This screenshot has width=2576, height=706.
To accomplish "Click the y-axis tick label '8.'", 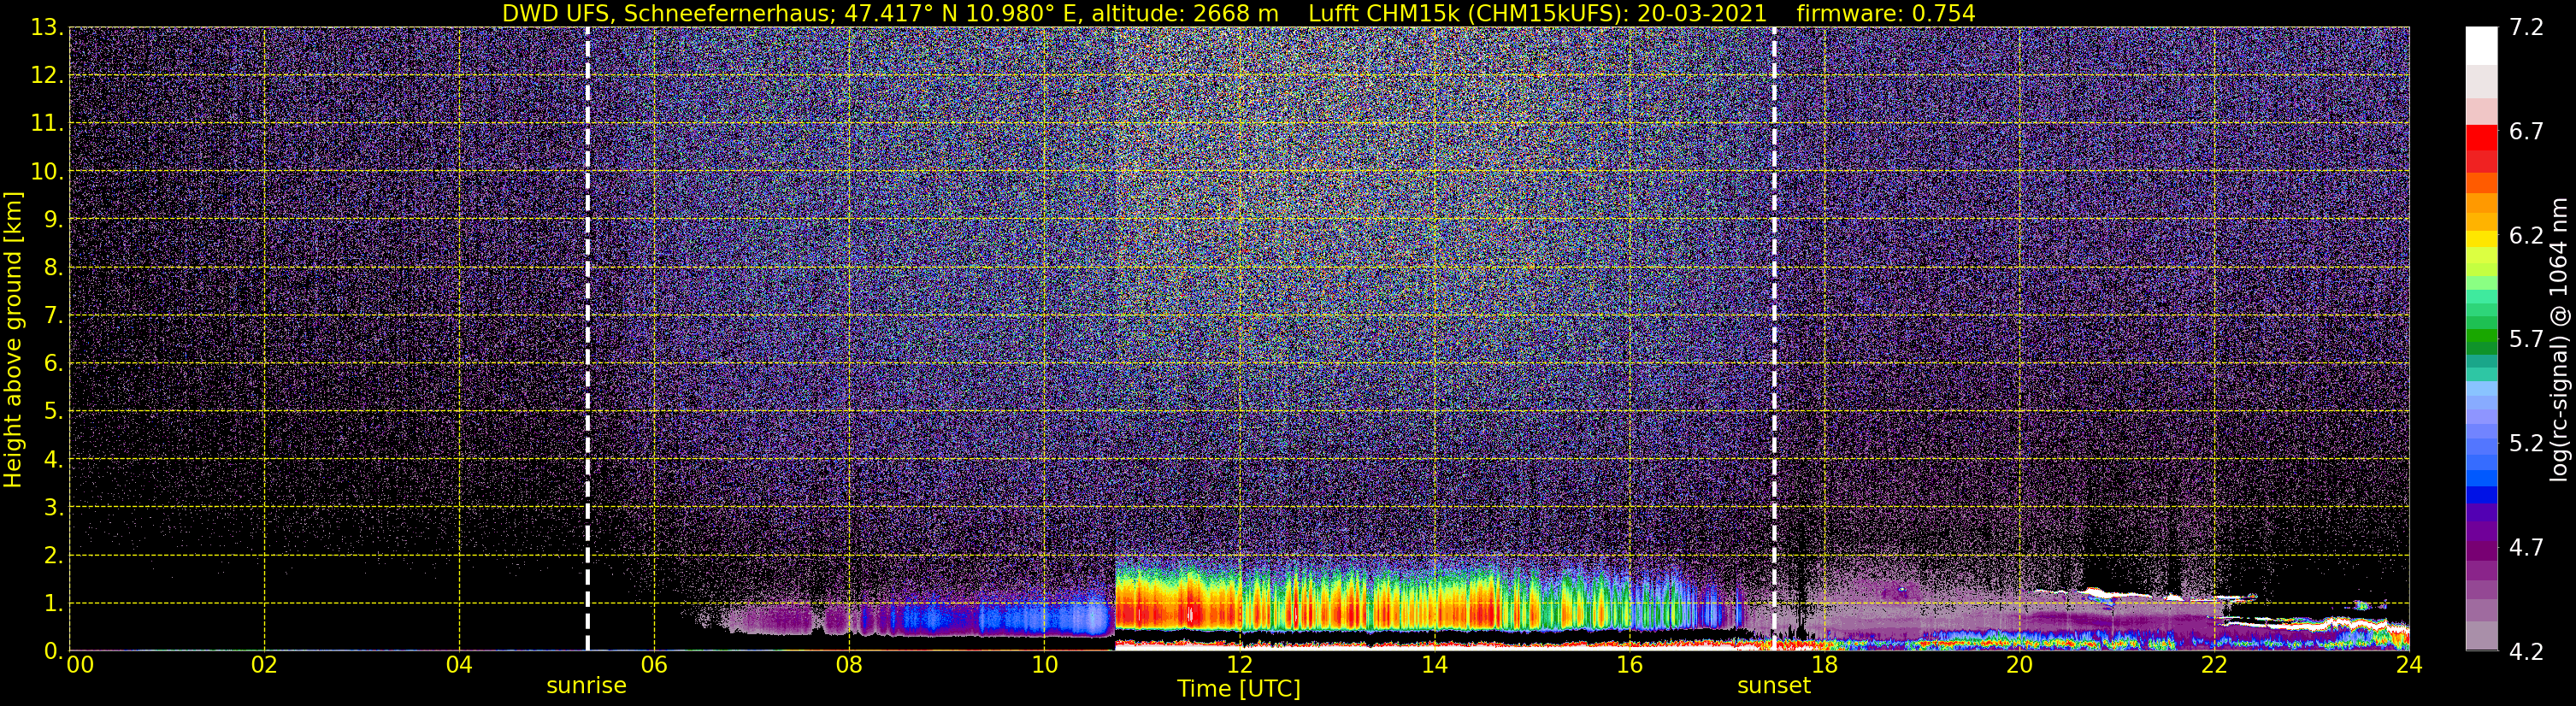I will tap(53, 268).
